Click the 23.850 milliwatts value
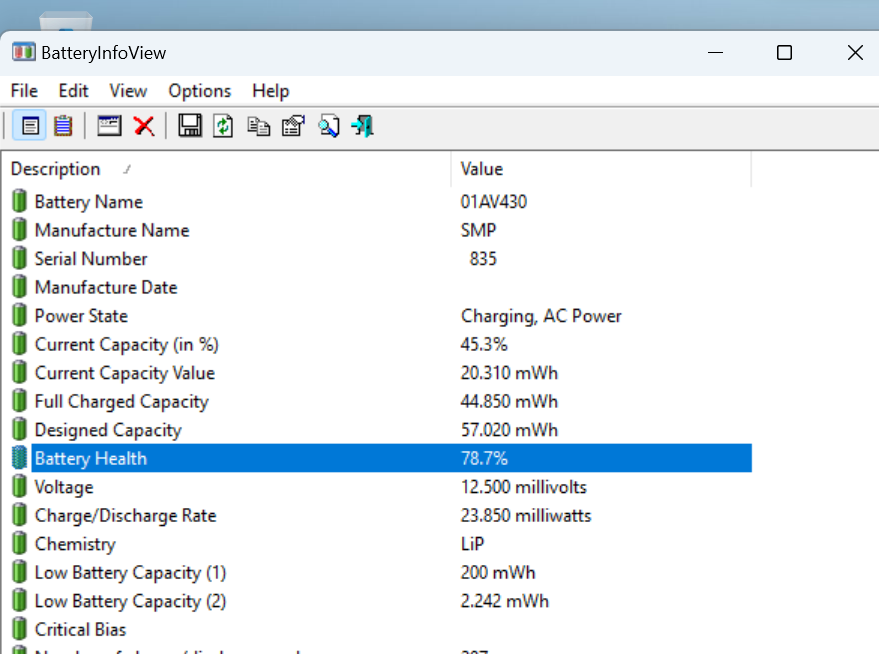The width and height of the screenshot is (879, 654). click(x=526, y=515)
